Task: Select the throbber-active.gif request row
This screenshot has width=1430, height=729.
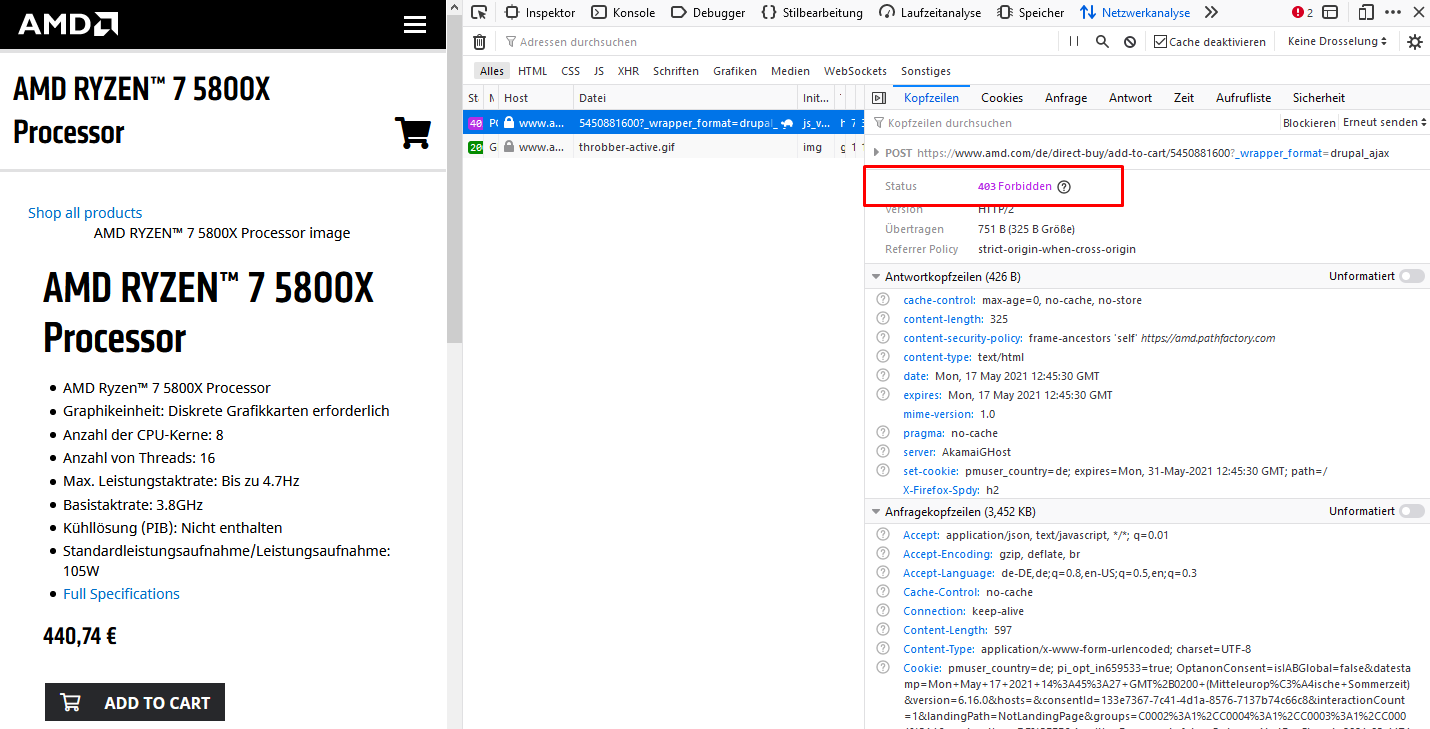Action: pos(663,147)
